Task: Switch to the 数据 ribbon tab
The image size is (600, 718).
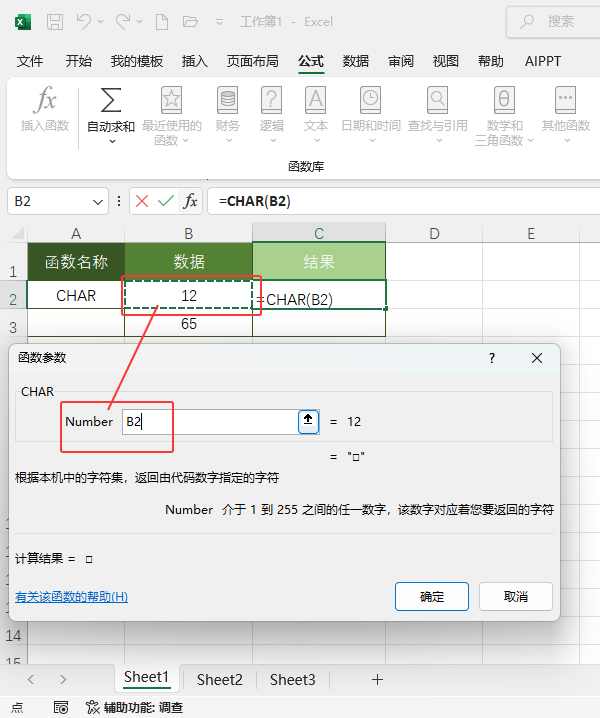Action: pos(356,61)
